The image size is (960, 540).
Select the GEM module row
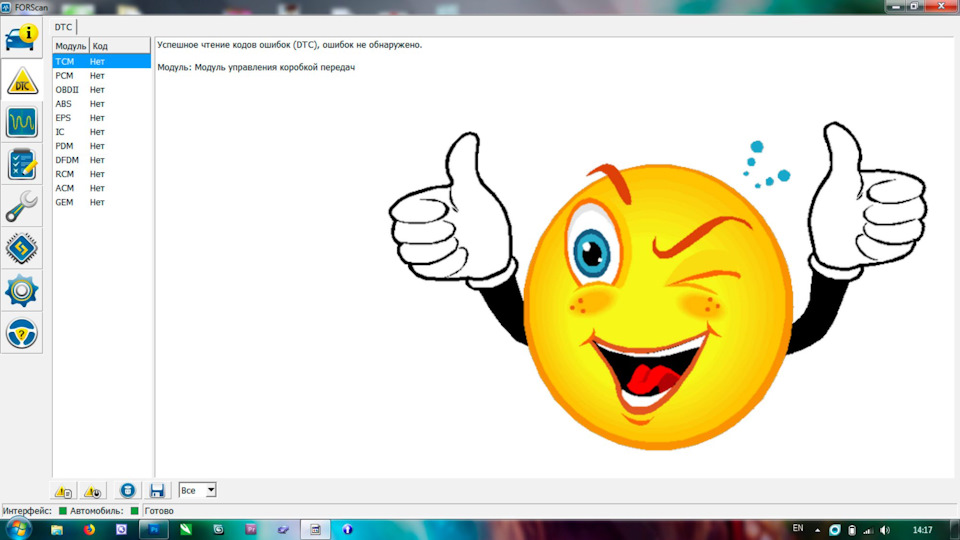[x=102, y=202]
